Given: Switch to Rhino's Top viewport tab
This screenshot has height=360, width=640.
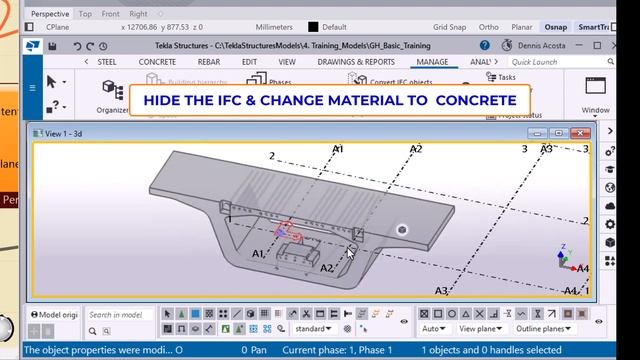Looking at the screenshot, I should point(85,14).
